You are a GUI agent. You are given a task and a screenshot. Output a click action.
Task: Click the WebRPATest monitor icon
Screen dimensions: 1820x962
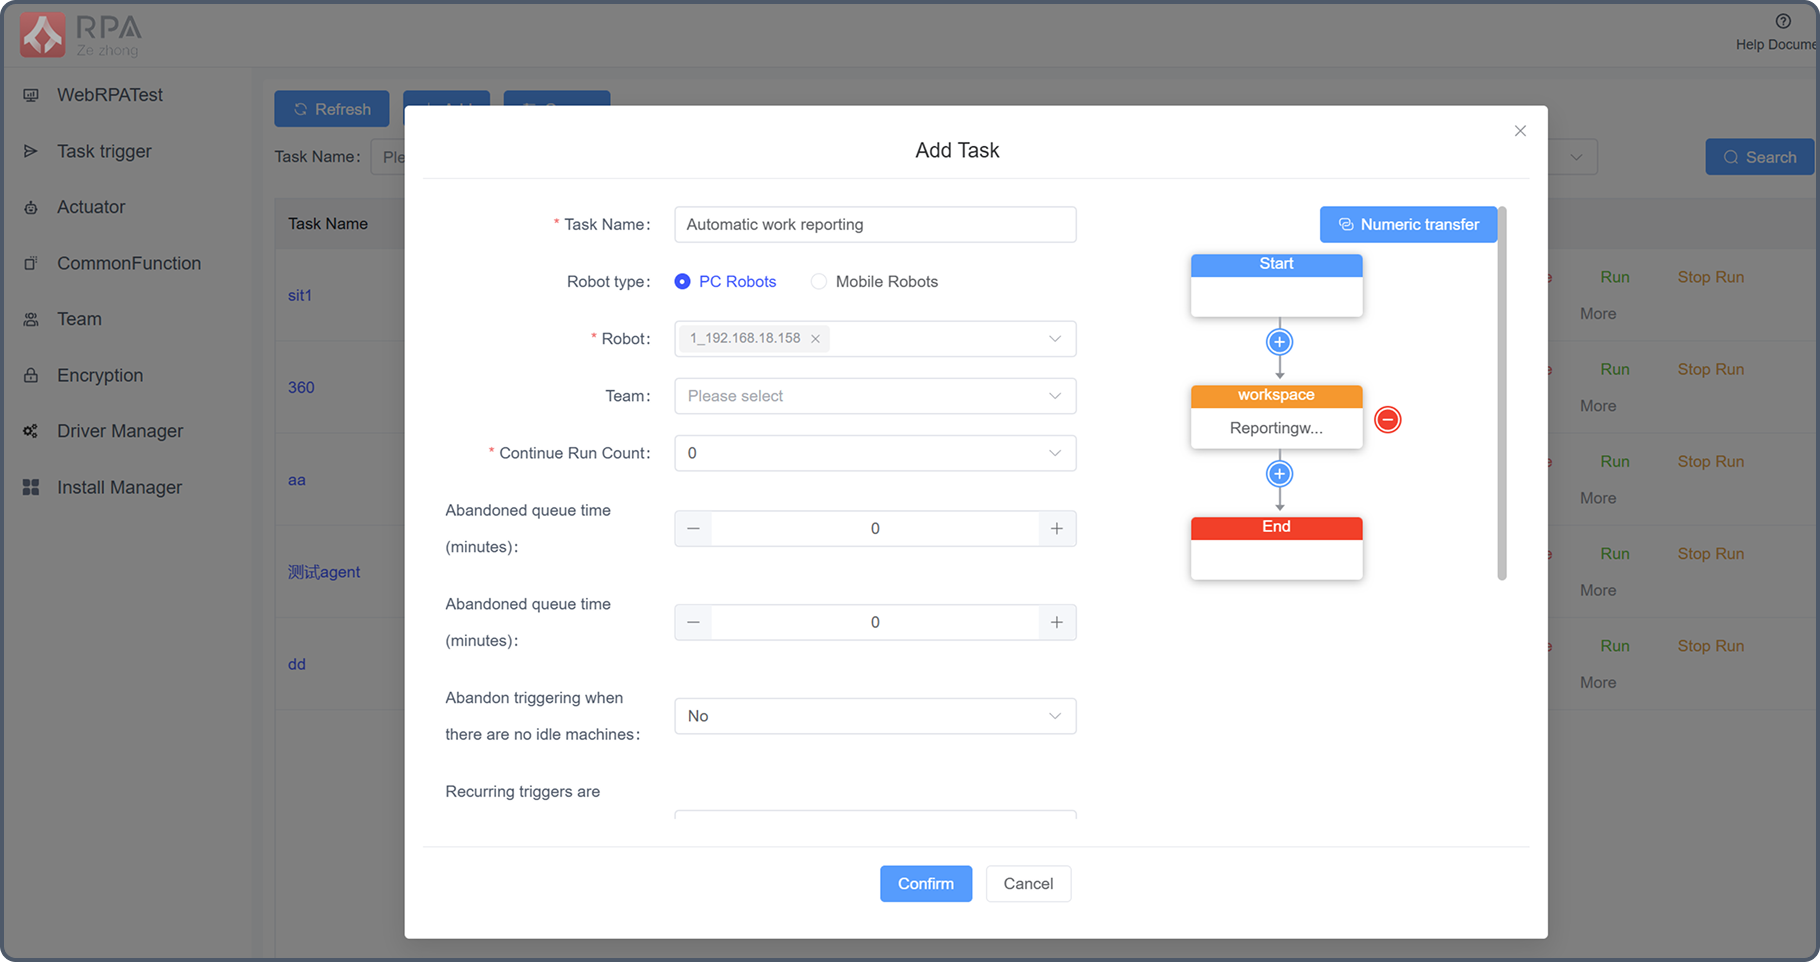pyautogui.click(x=31, y=95)
